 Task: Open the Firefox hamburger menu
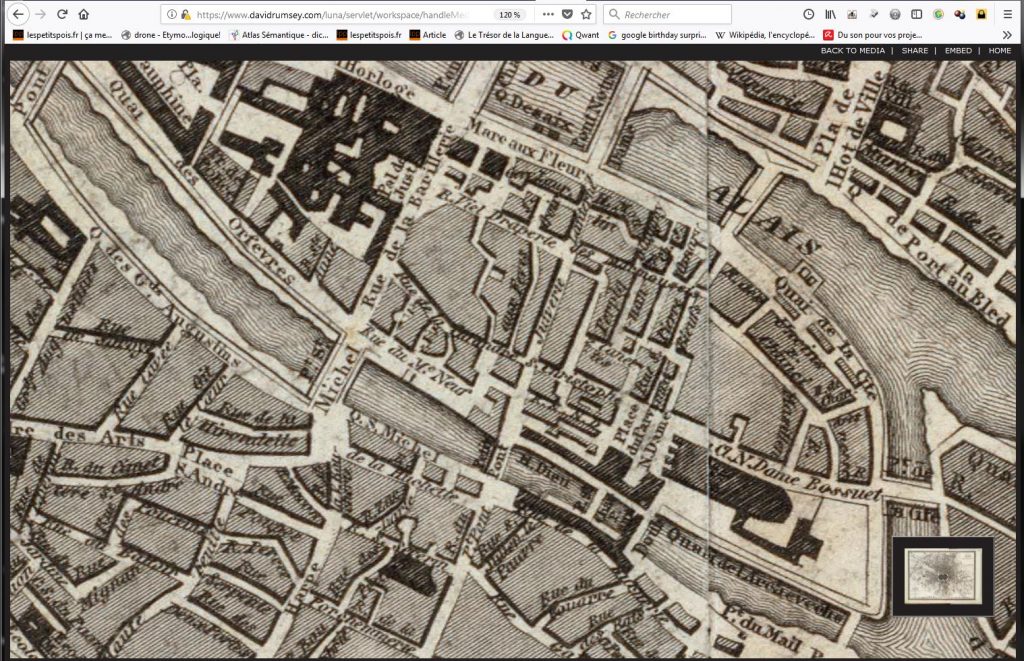click(x=1007, y=15)
